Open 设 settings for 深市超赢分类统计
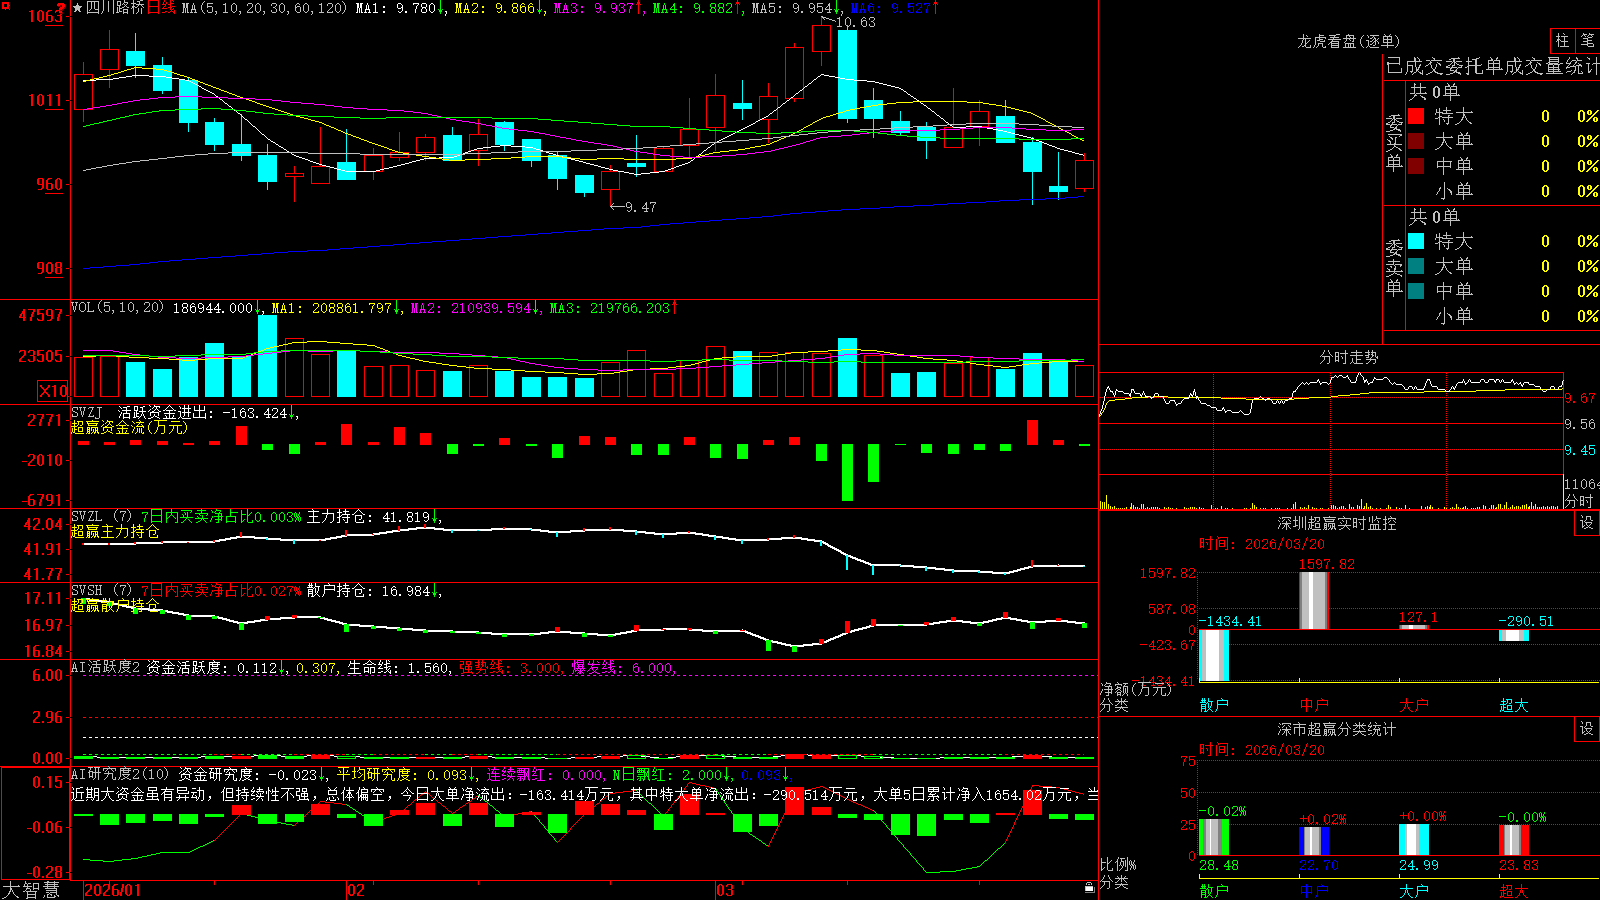This screenshot has width=1600, height=900. point(1587,729)
